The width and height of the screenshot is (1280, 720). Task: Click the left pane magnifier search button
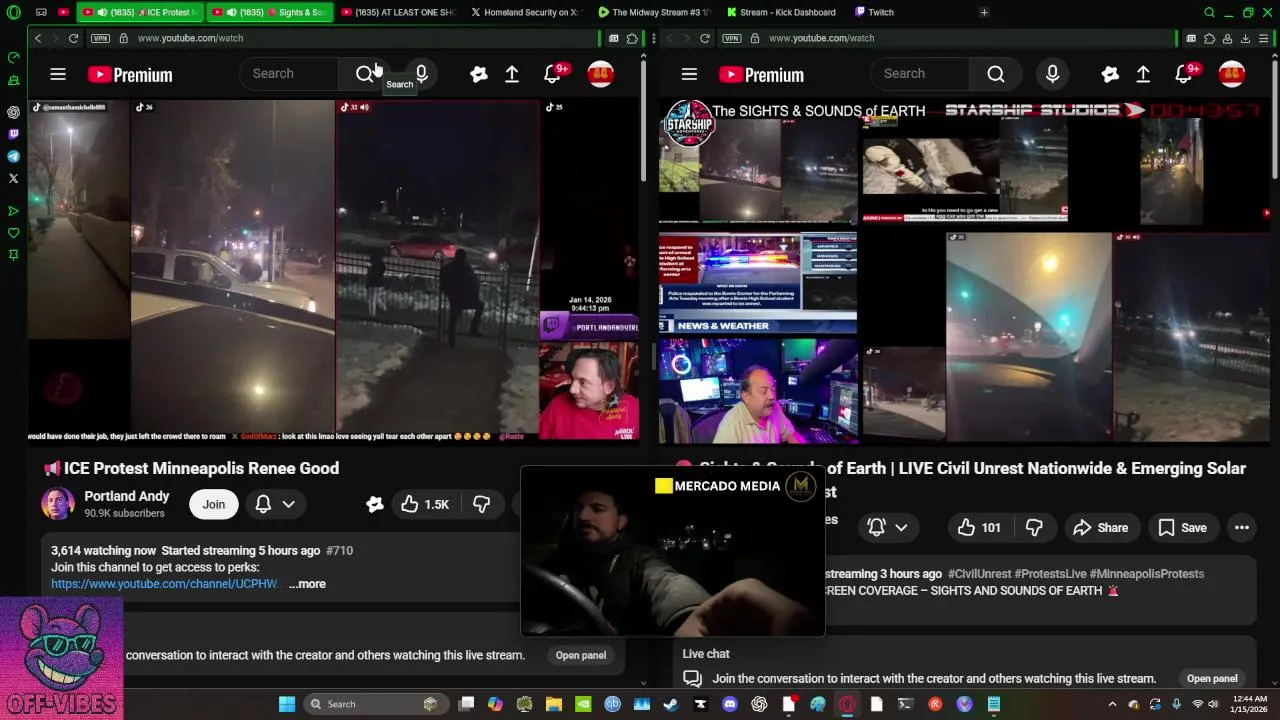(x=365, y=74)
